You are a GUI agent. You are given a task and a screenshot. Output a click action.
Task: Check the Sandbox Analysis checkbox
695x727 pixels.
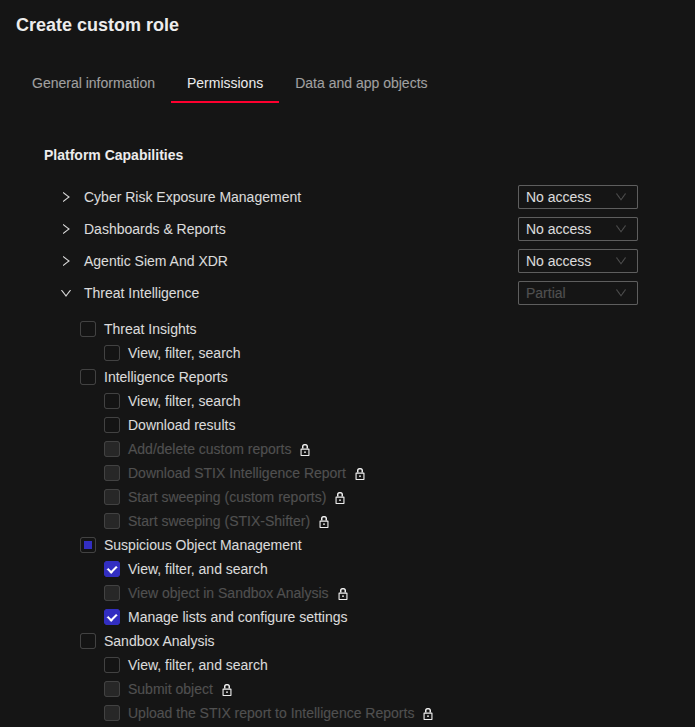pyautogui.click(x=88, y=641)
